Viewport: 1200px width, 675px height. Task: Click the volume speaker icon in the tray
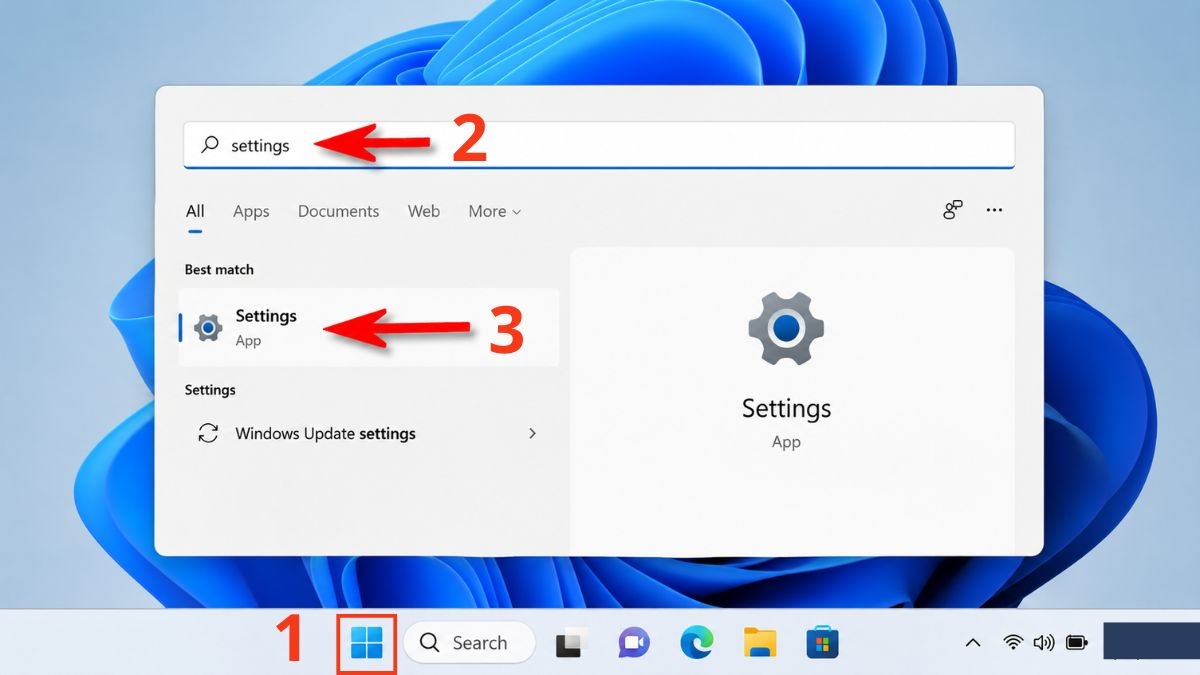pos(1044,642)
